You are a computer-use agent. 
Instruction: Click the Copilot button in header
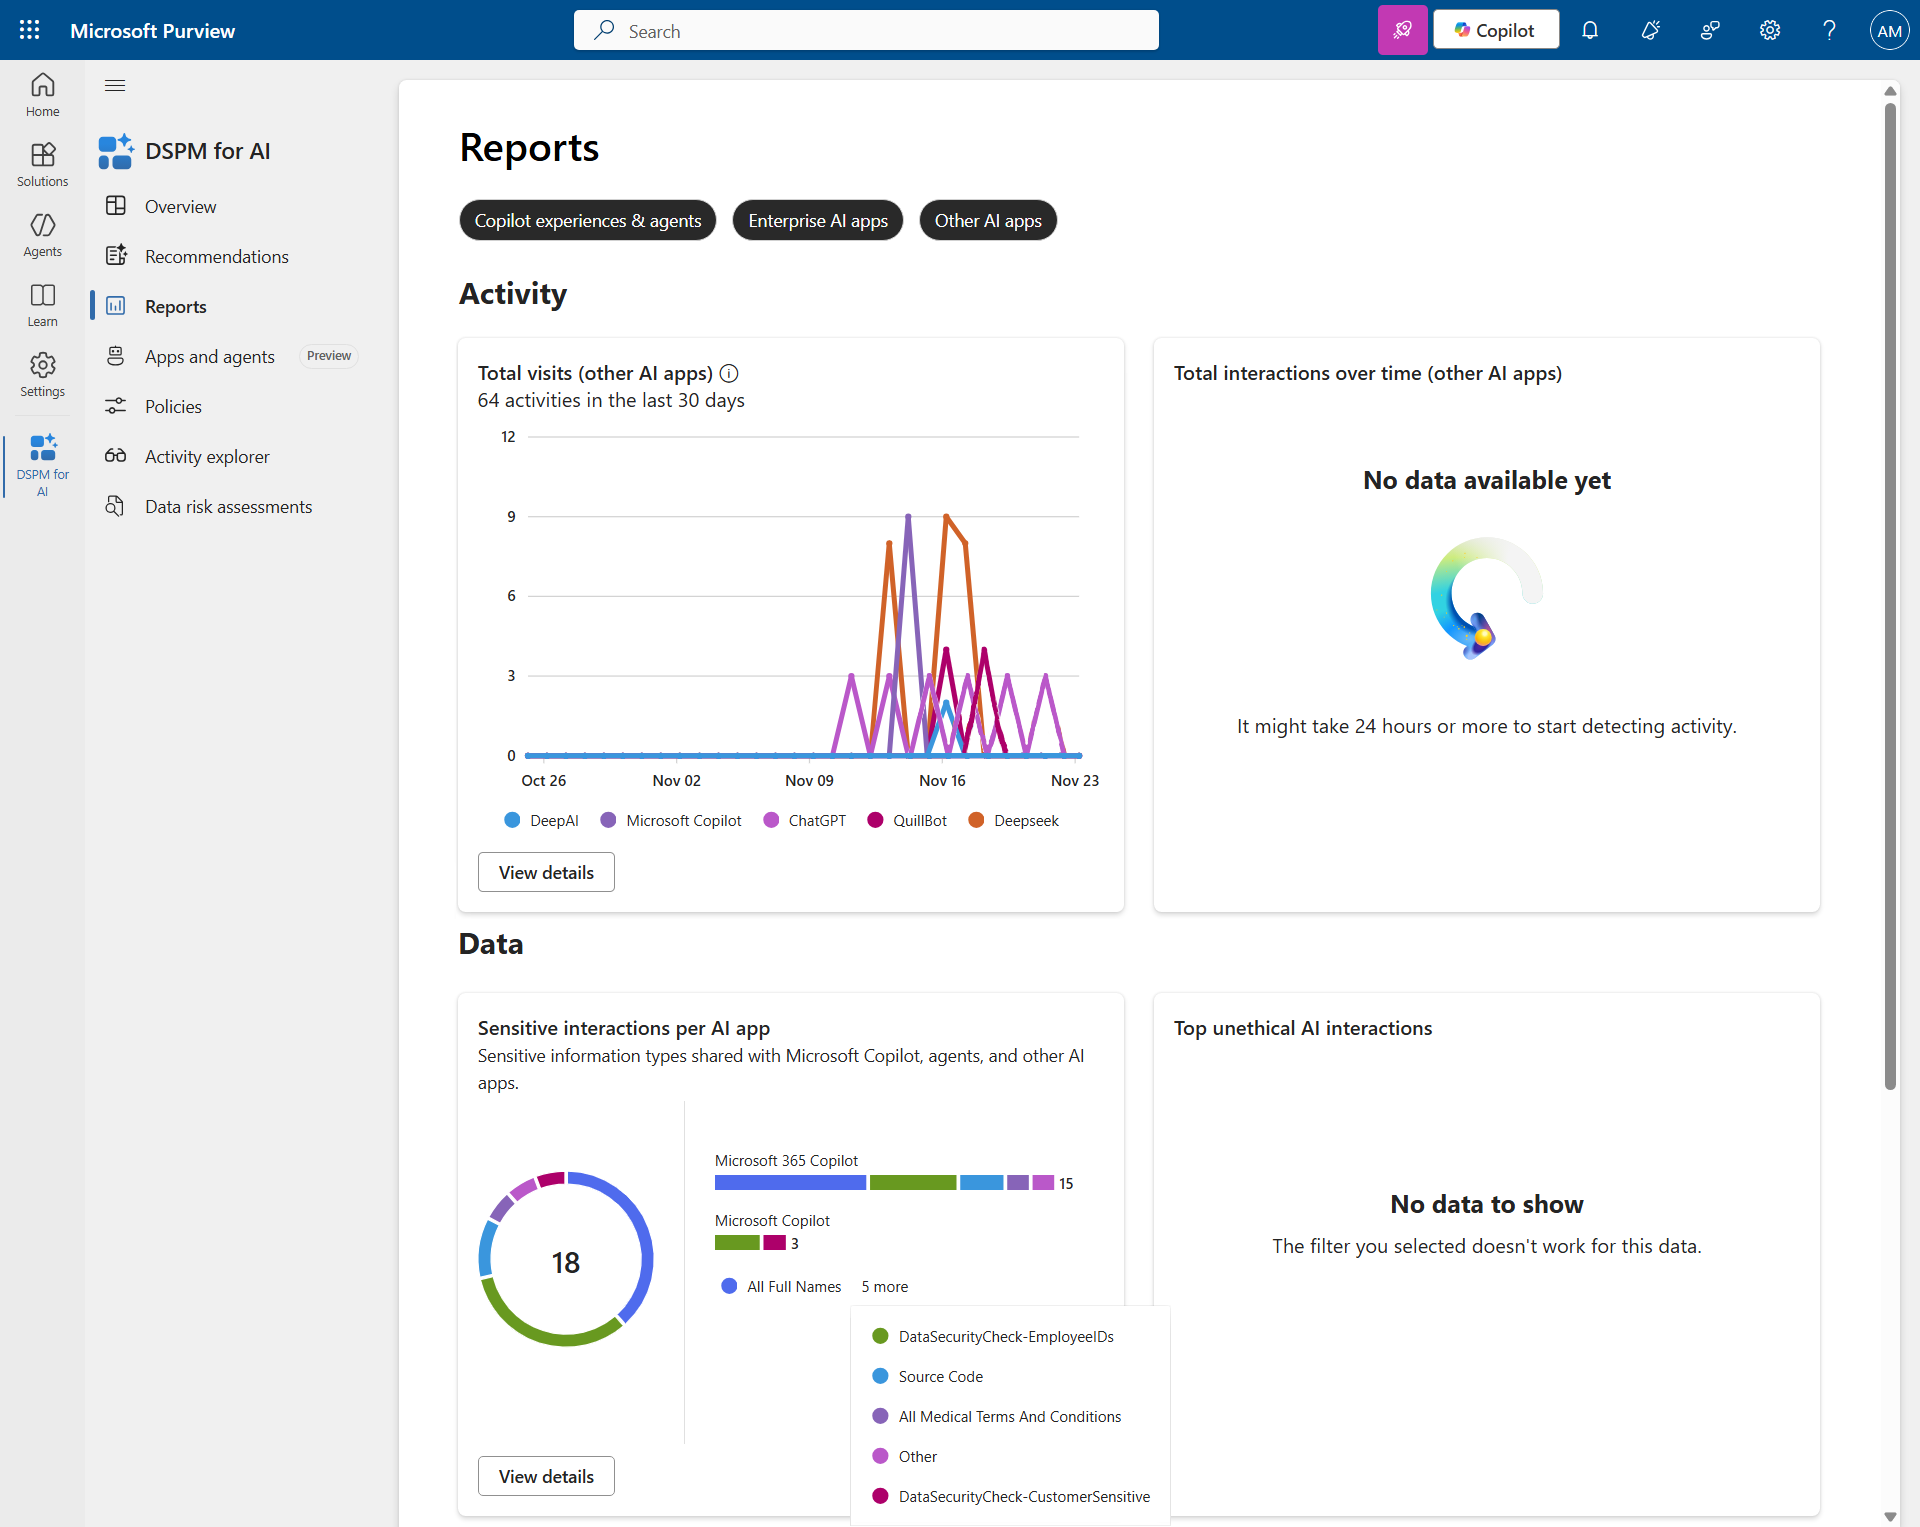click(1495, 30)
